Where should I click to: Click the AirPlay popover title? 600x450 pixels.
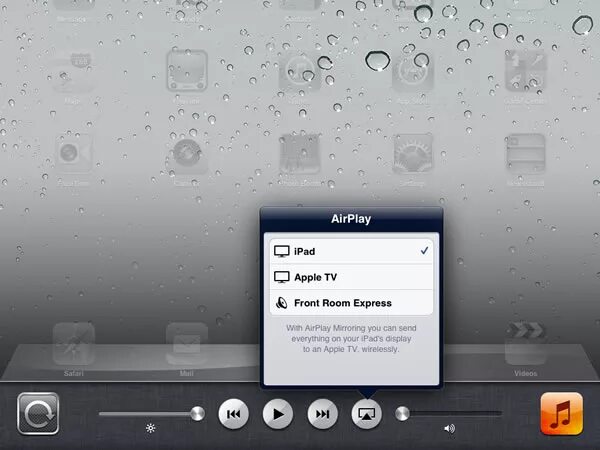[351, 219]
